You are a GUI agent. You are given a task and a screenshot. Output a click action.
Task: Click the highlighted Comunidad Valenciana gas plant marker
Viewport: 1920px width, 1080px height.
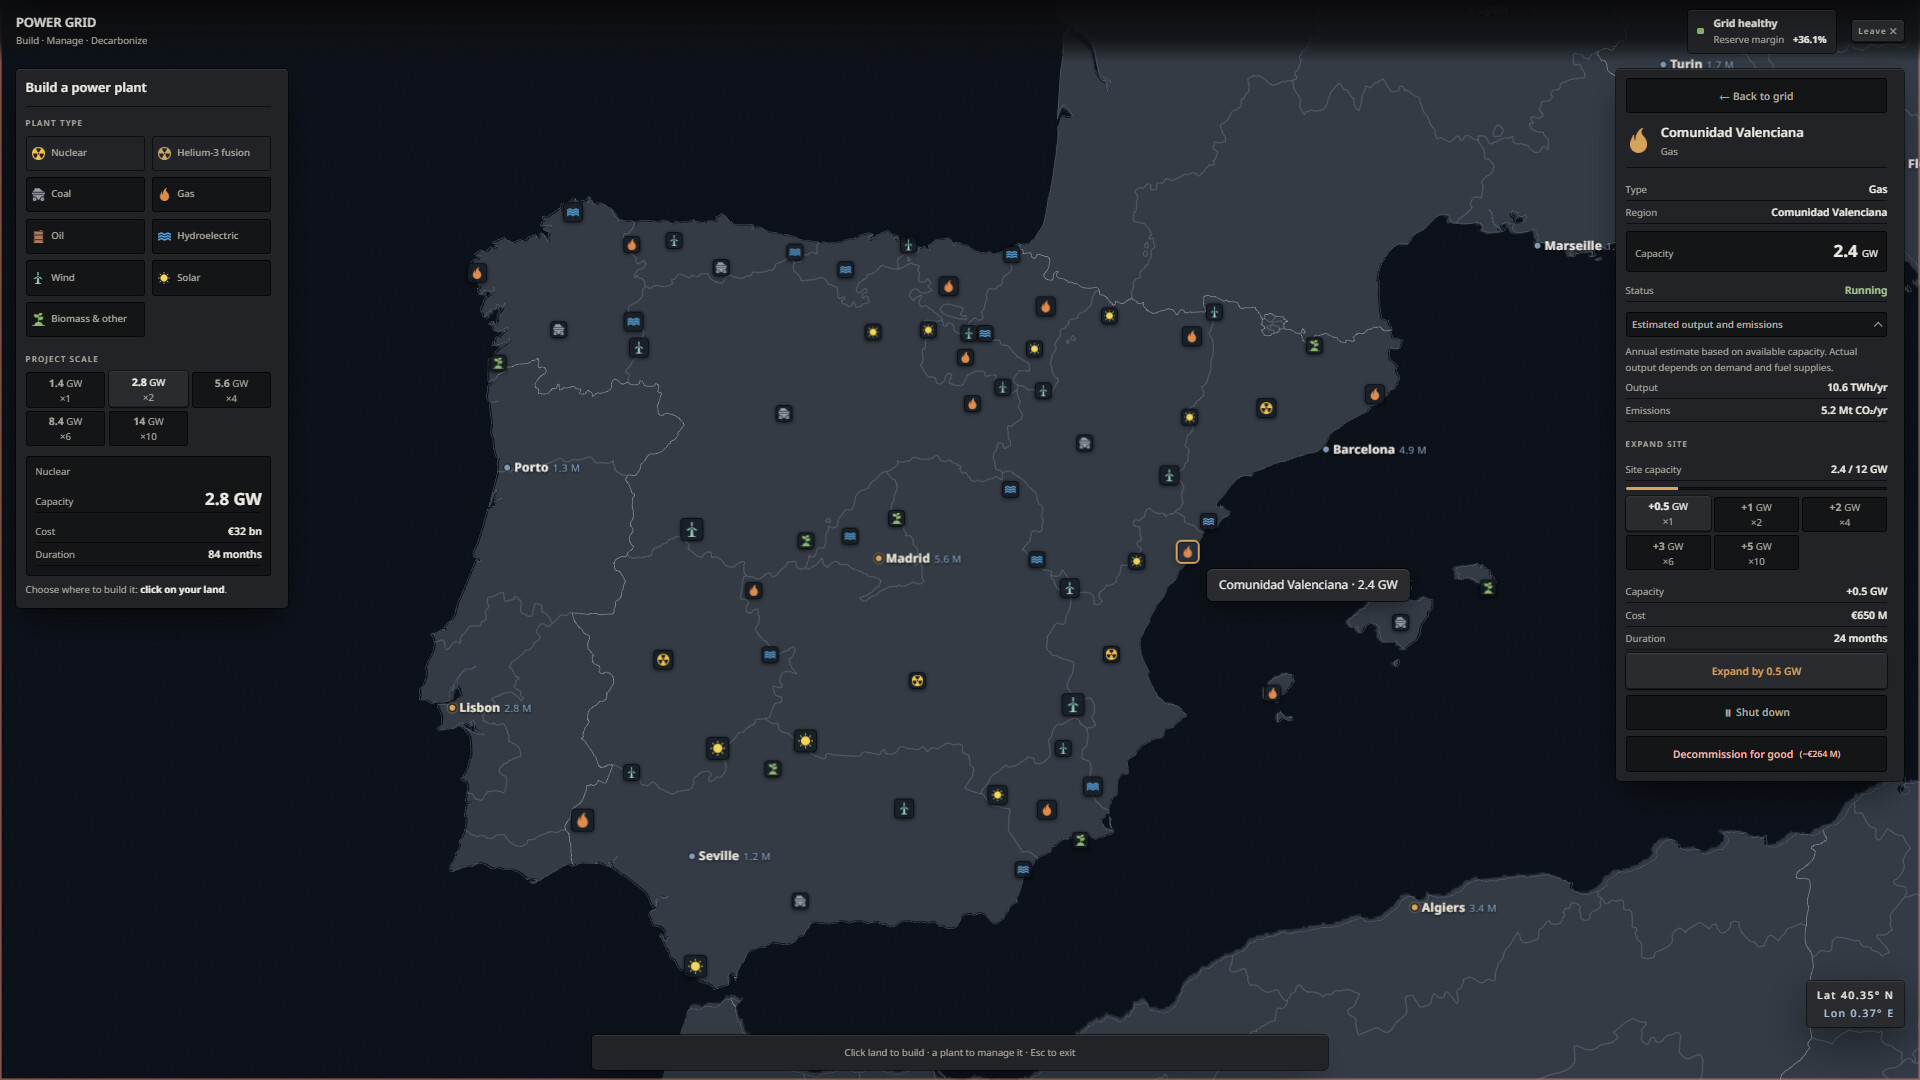1187,552
